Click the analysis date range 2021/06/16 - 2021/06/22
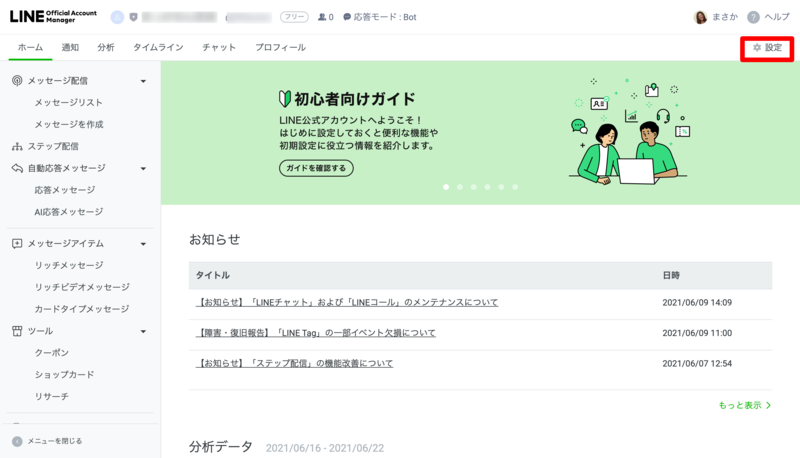The width and height of the screenshot is (800, 458). [x=324, y=448]
